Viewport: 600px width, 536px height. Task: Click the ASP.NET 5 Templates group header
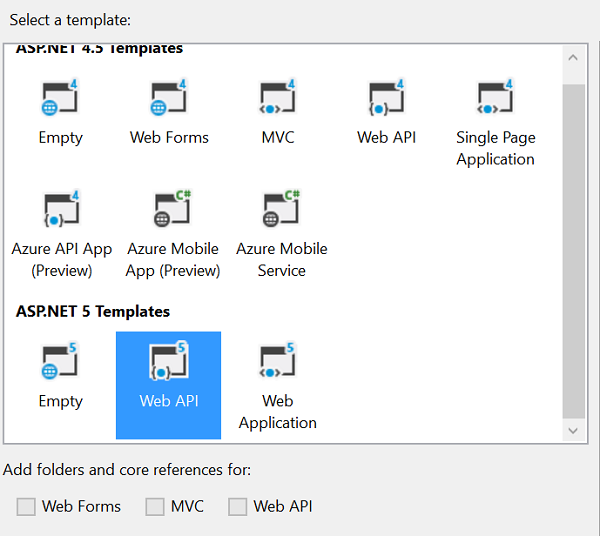[x=93, y=312]
